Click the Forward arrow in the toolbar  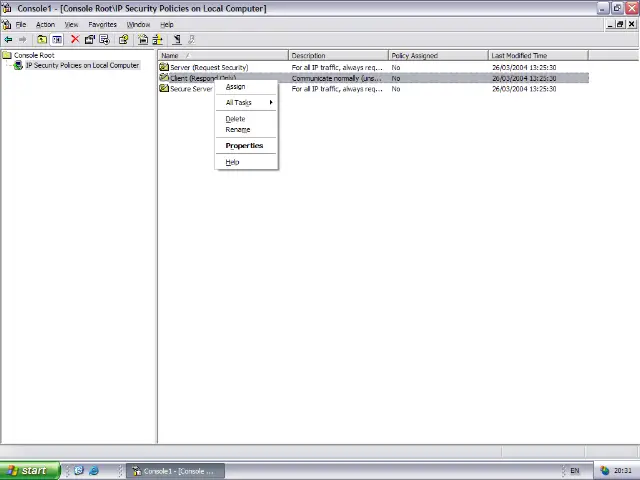pos(22,40)
